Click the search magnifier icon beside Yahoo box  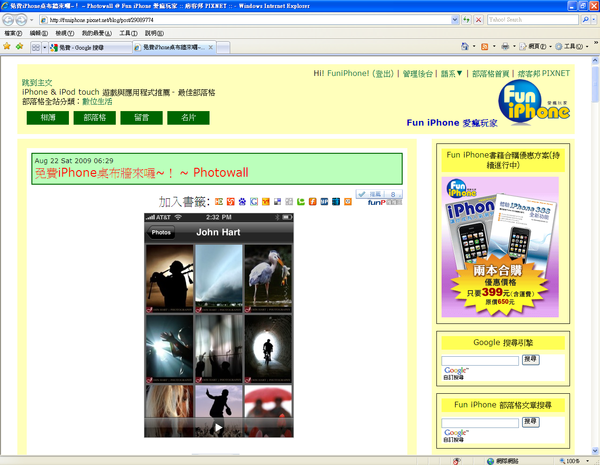(585, 20)
